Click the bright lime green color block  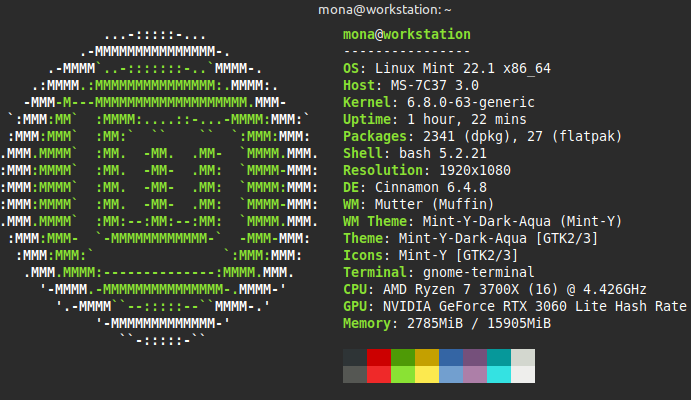(403, 374)
